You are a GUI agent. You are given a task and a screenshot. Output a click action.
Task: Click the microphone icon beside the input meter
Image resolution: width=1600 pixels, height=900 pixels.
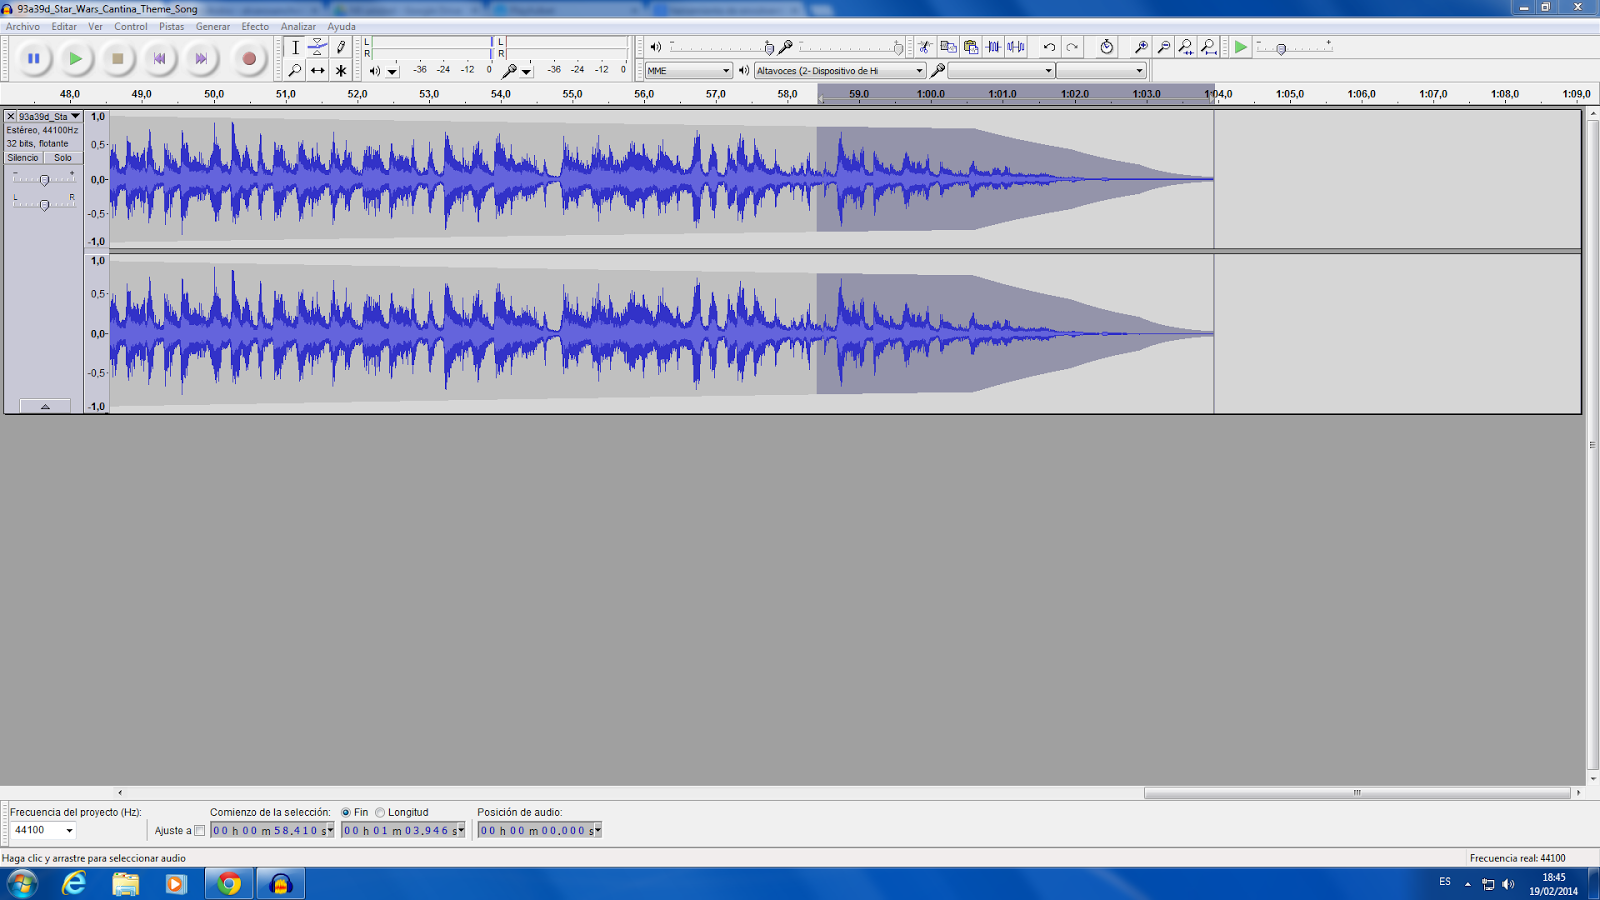509,71
